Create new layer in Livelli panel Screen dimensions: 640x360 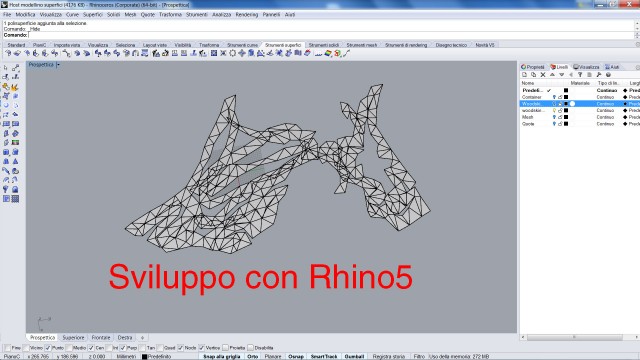[524, 75]
